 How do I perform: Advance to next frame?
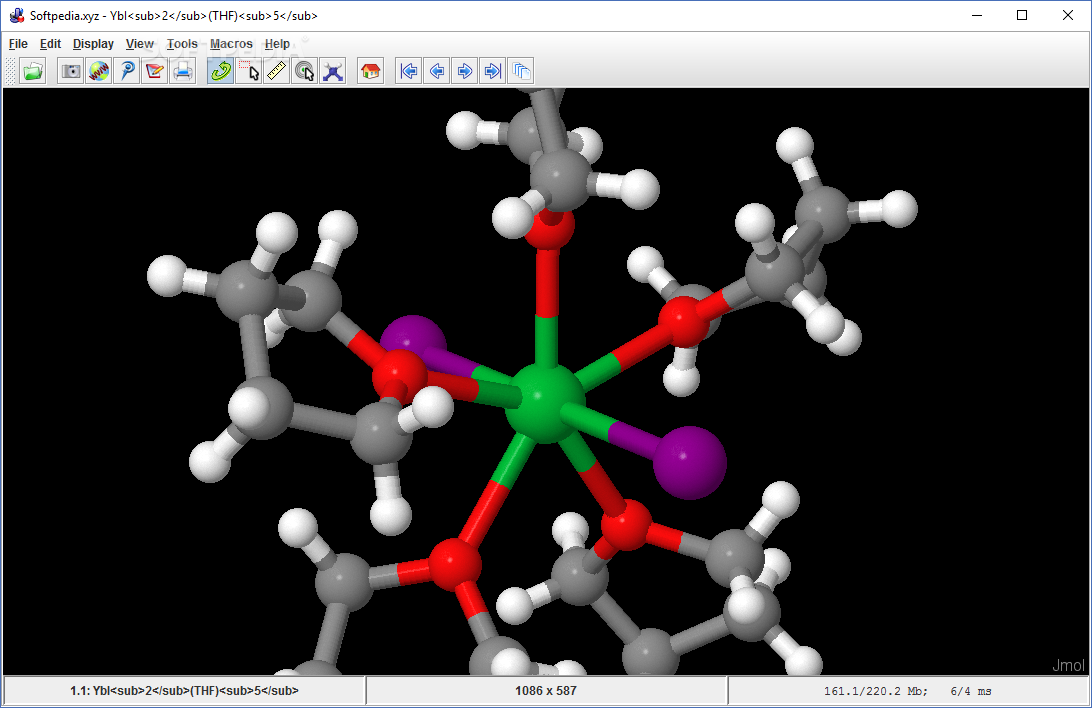(x=465, y=71)
